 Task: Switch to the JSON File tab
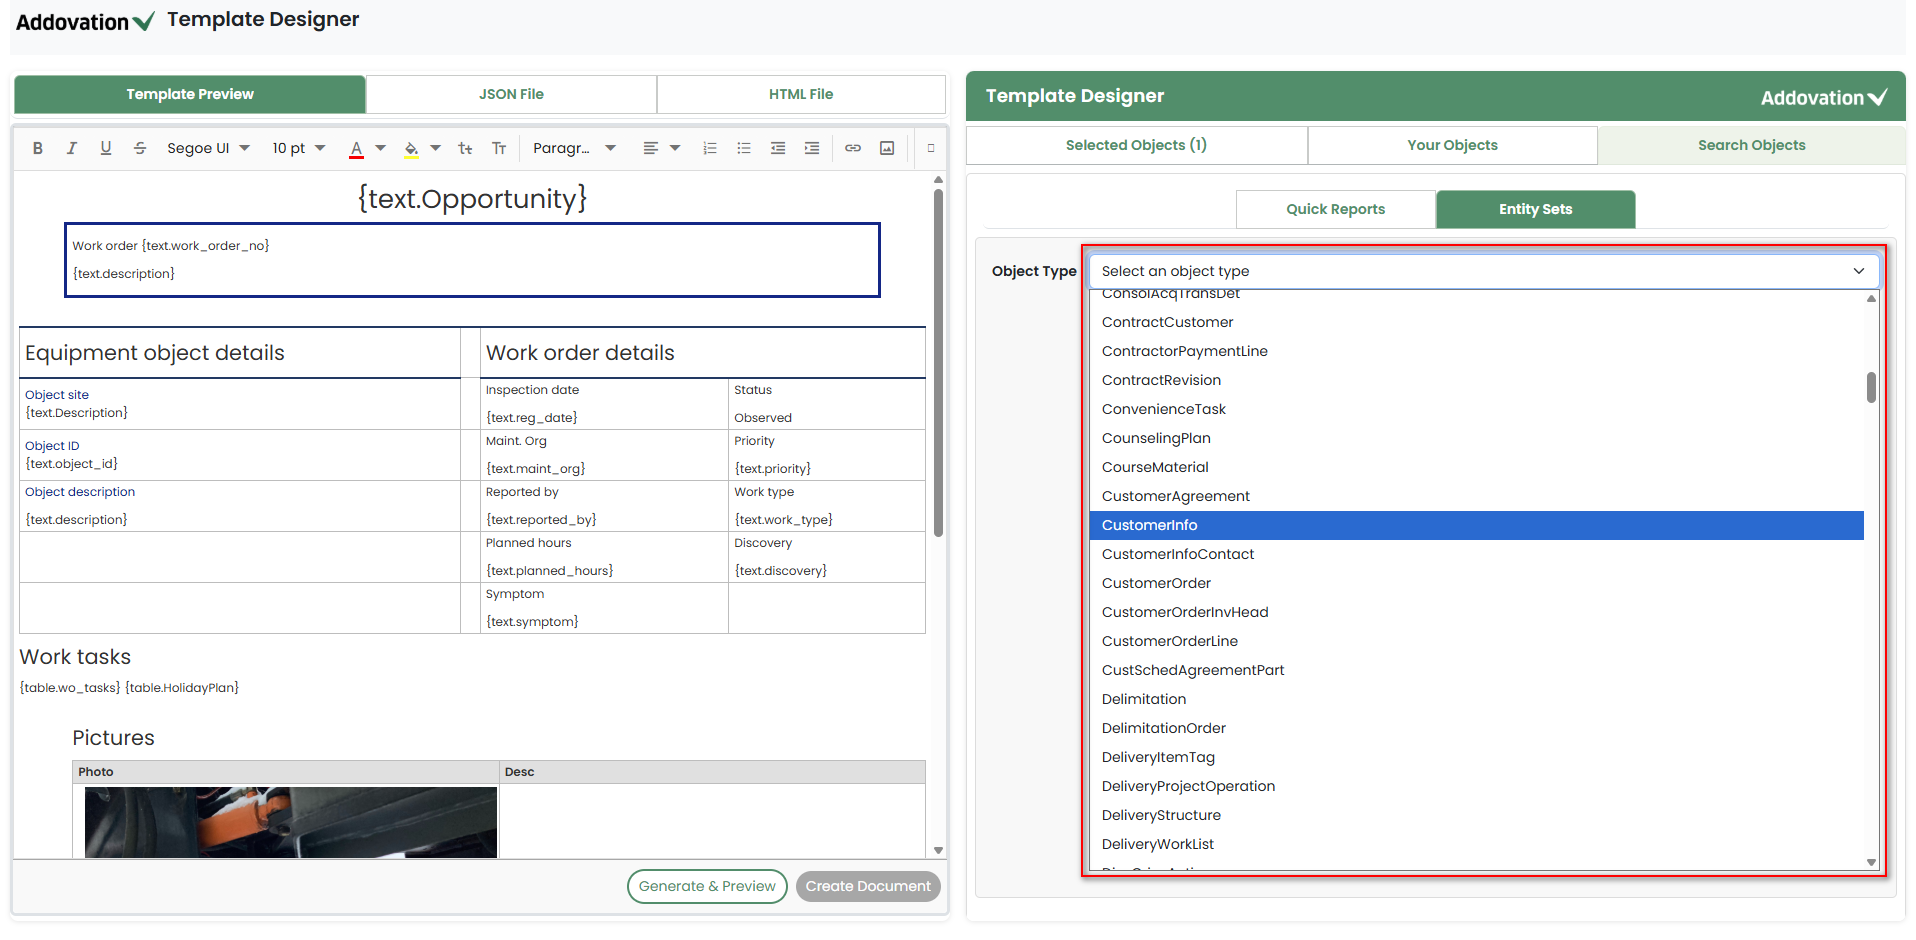pyautogui.click(x=511, y=94)
